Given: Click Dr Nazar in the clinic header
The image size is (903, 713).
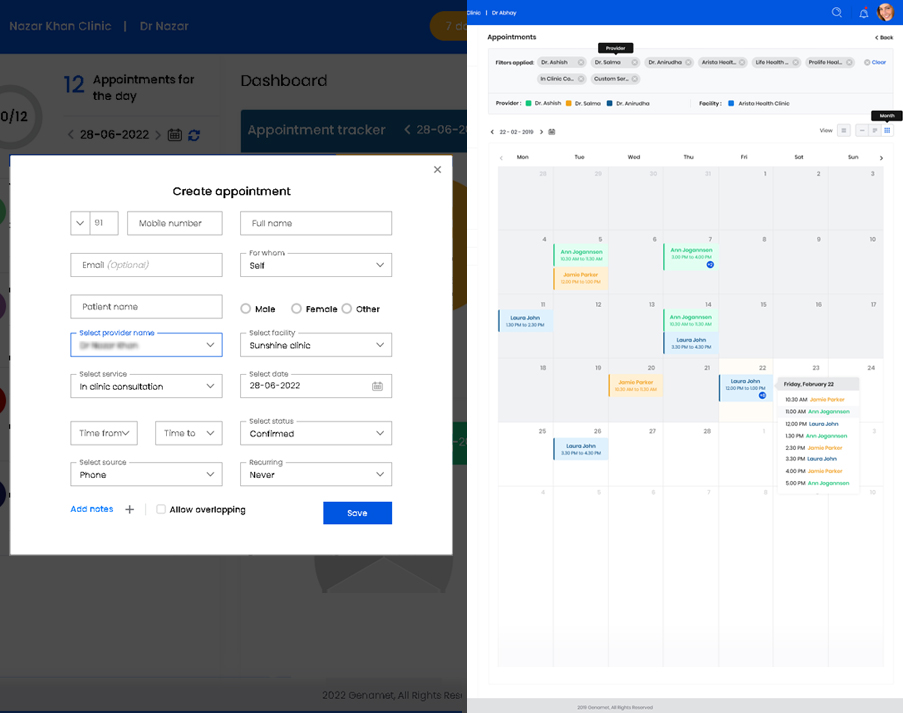Looking at the screenshot, I should tap(164, 25).
